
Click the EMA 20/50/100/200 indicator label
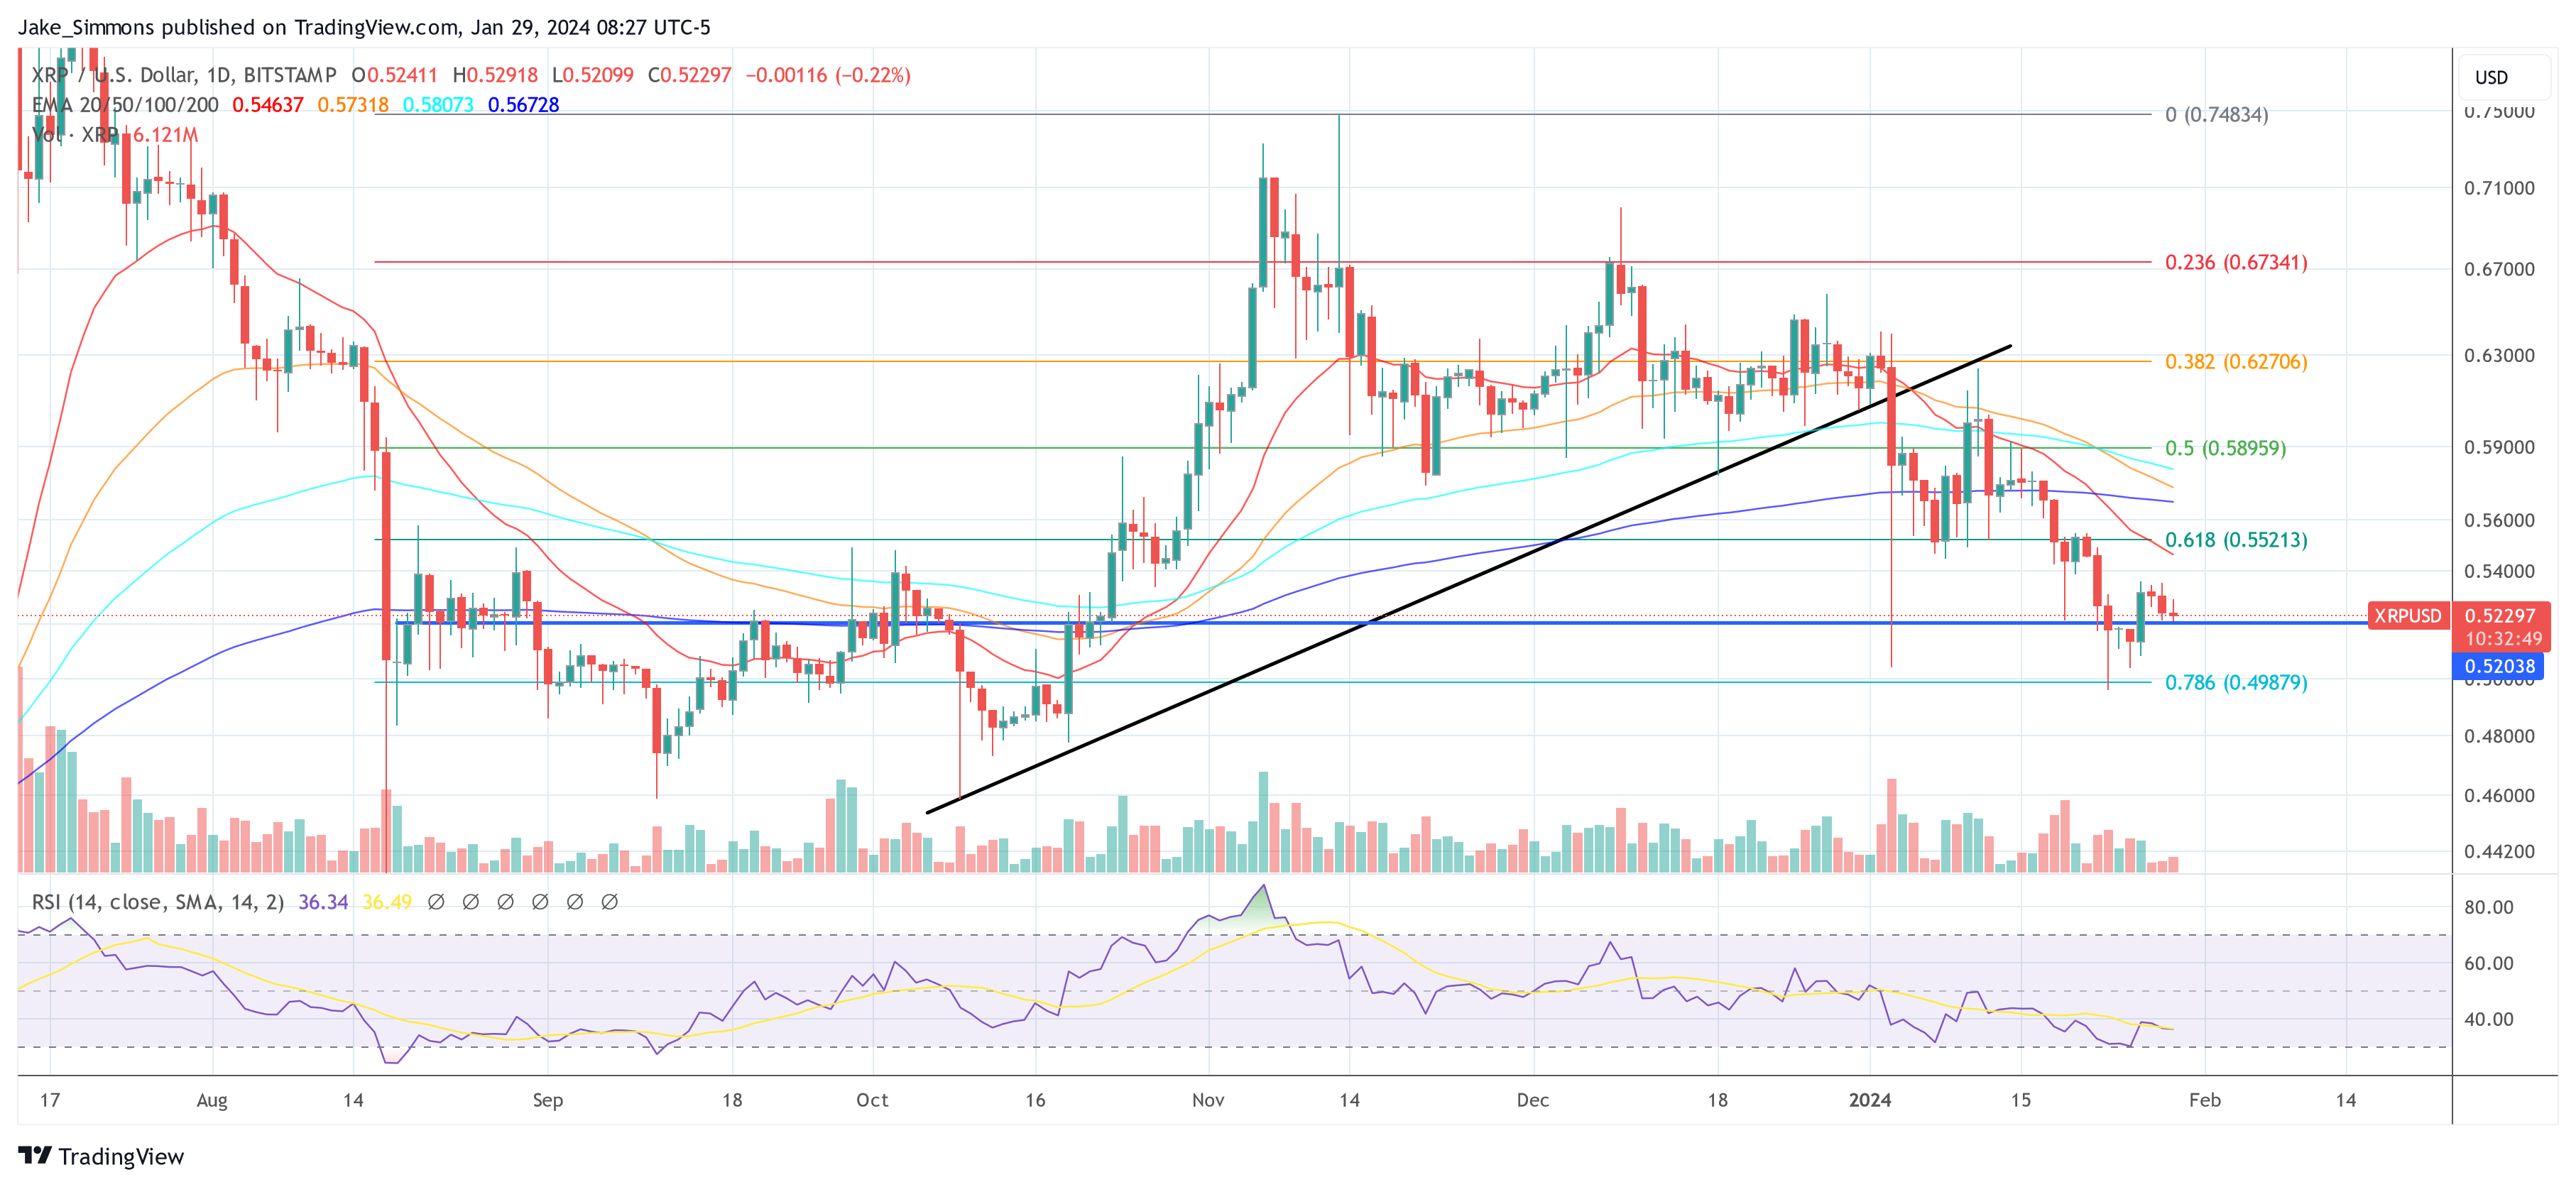(125, 105)
